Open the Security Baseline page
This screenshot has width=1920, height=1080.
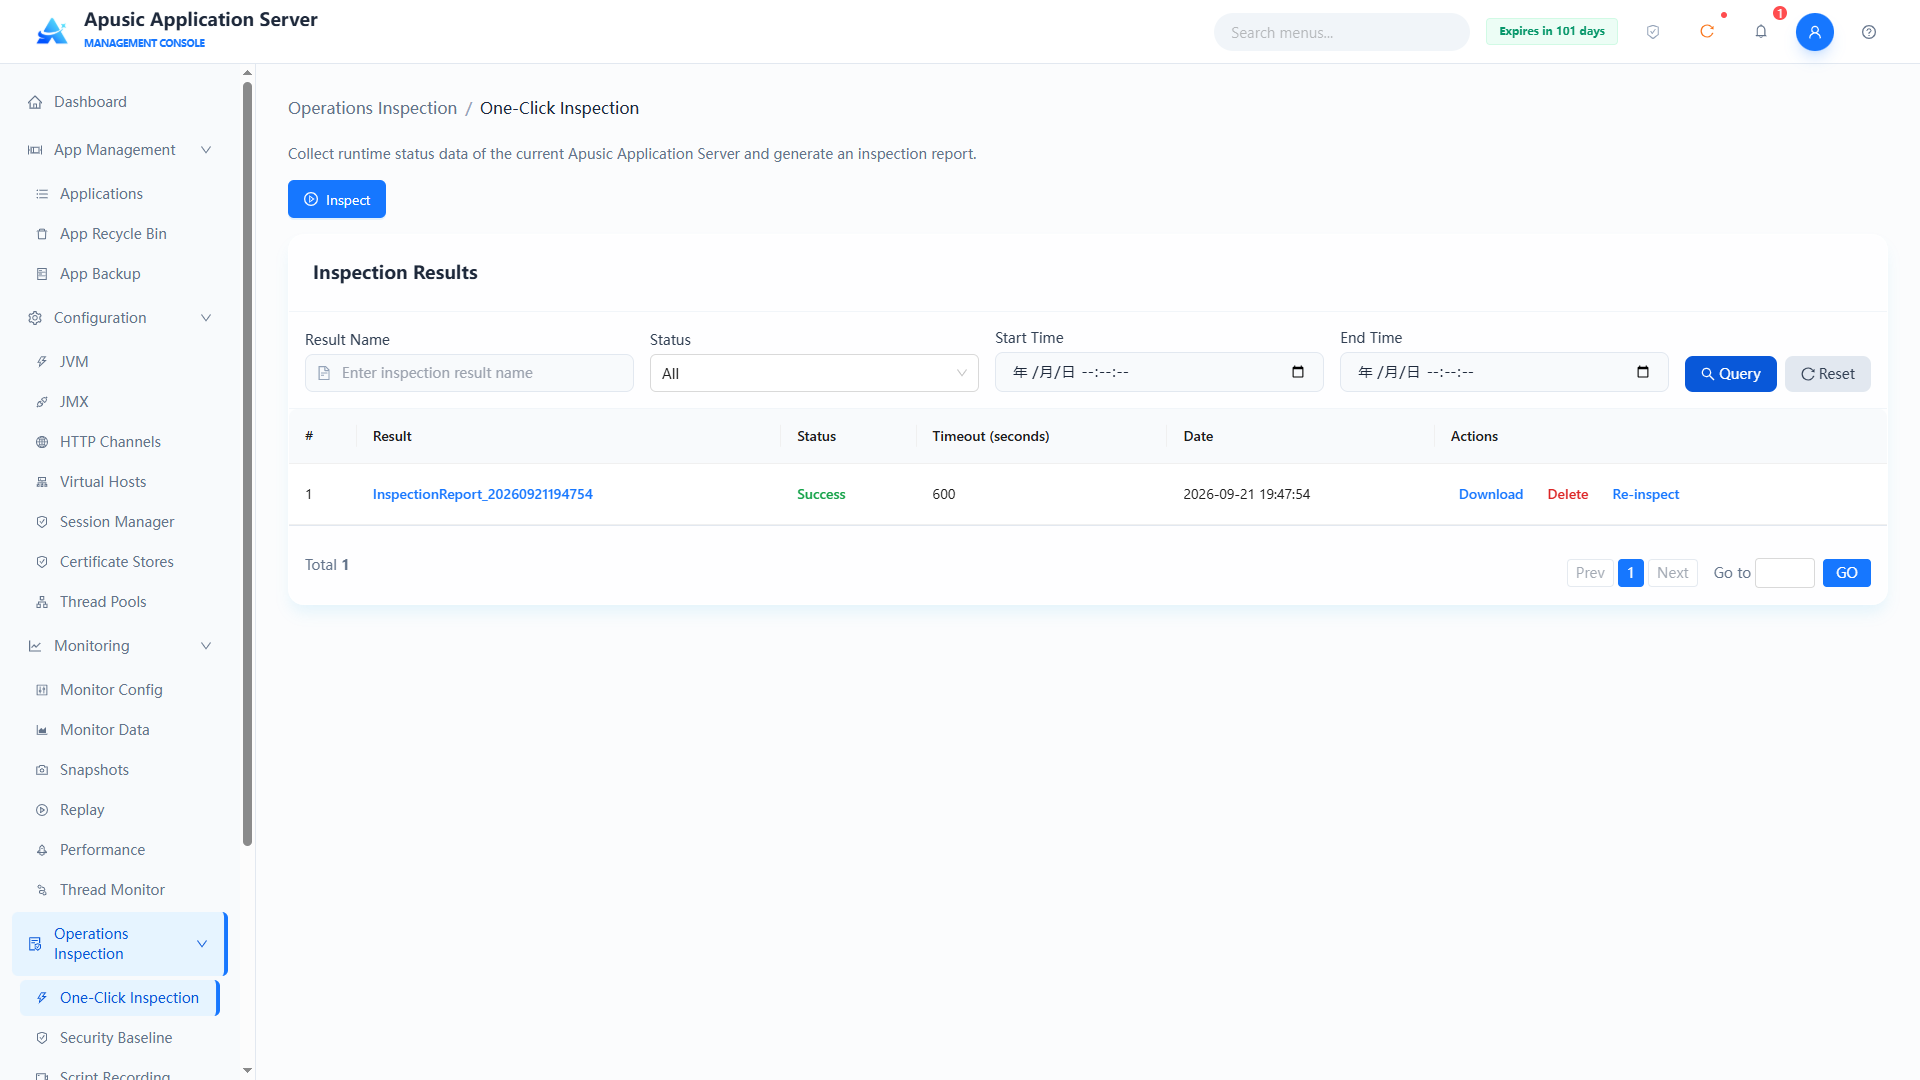coord(120,1038)
